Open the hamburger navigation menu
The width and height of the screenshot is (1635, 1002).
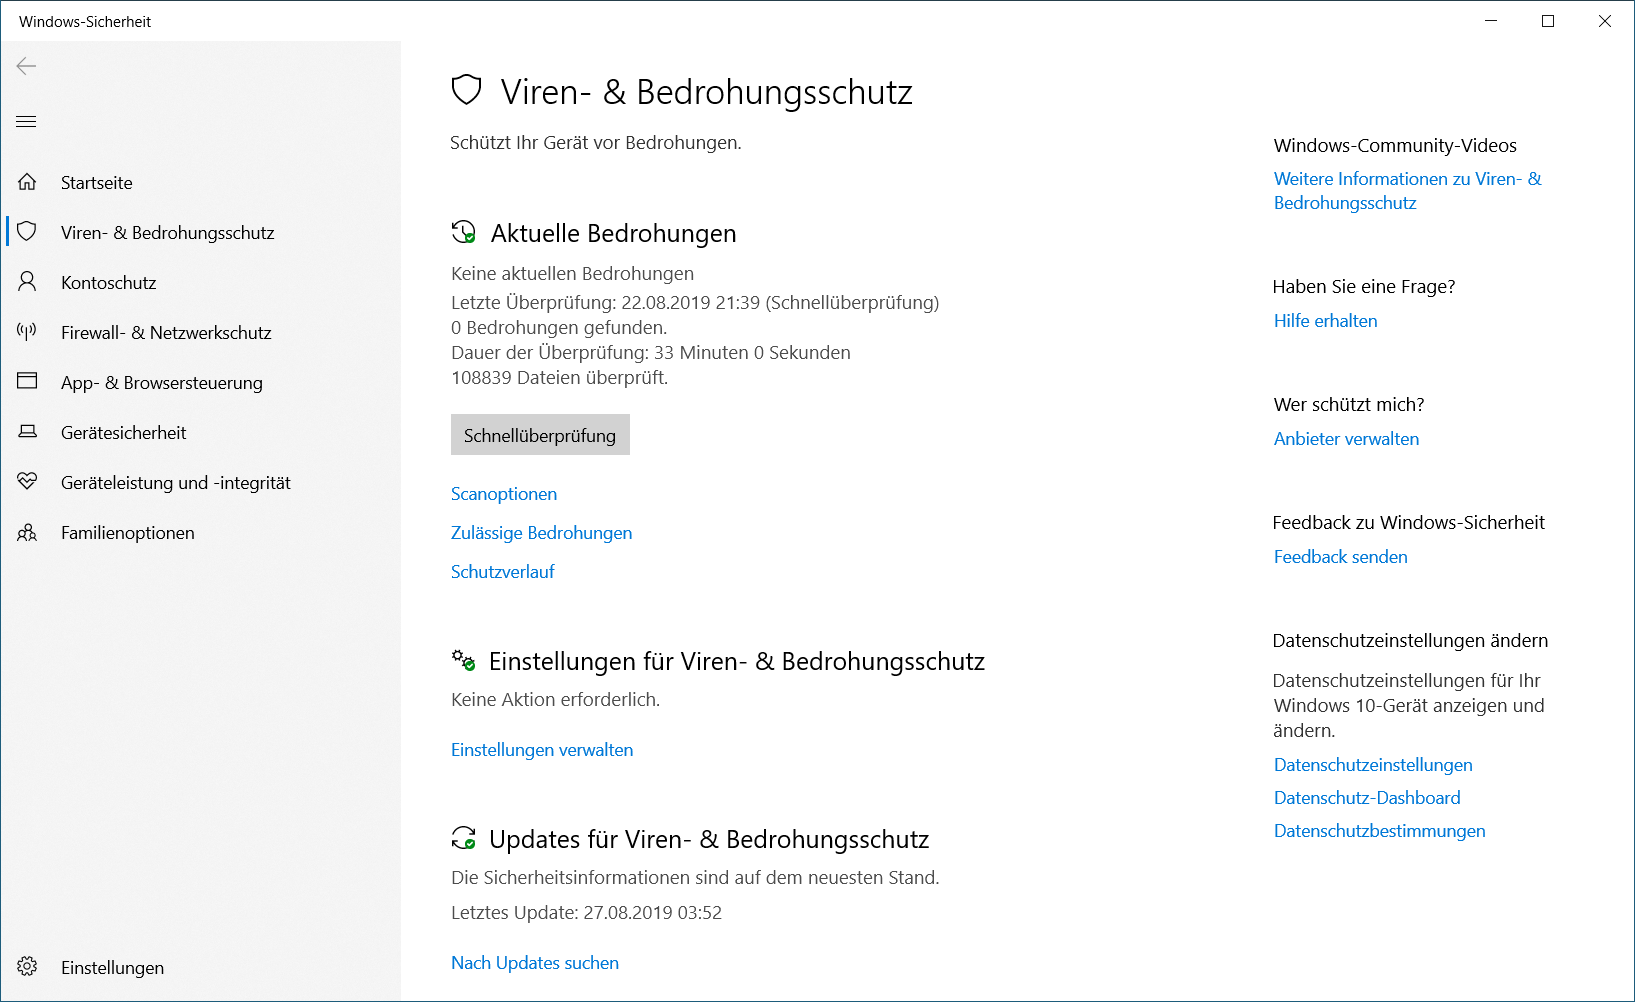coord(27,122)
